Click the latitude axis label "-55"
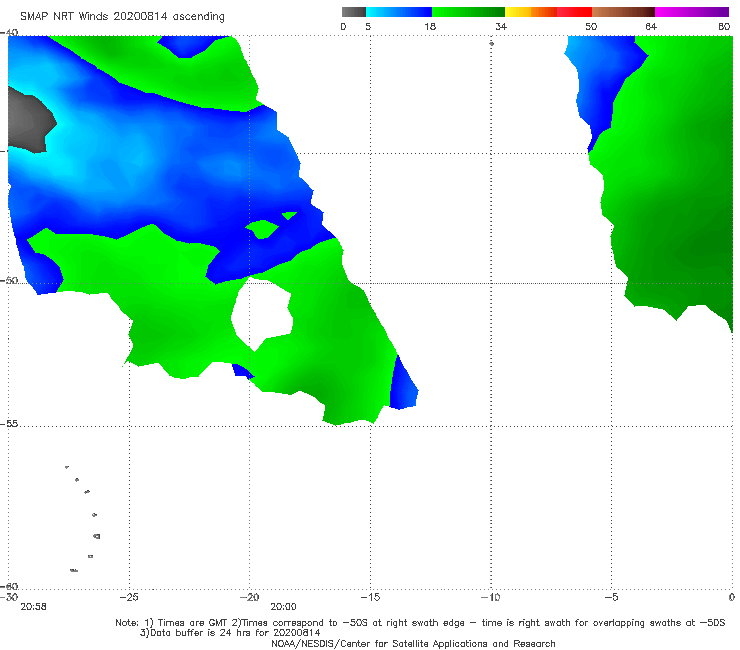This screenshot has height=650, width=740. (x=9, y=423)
